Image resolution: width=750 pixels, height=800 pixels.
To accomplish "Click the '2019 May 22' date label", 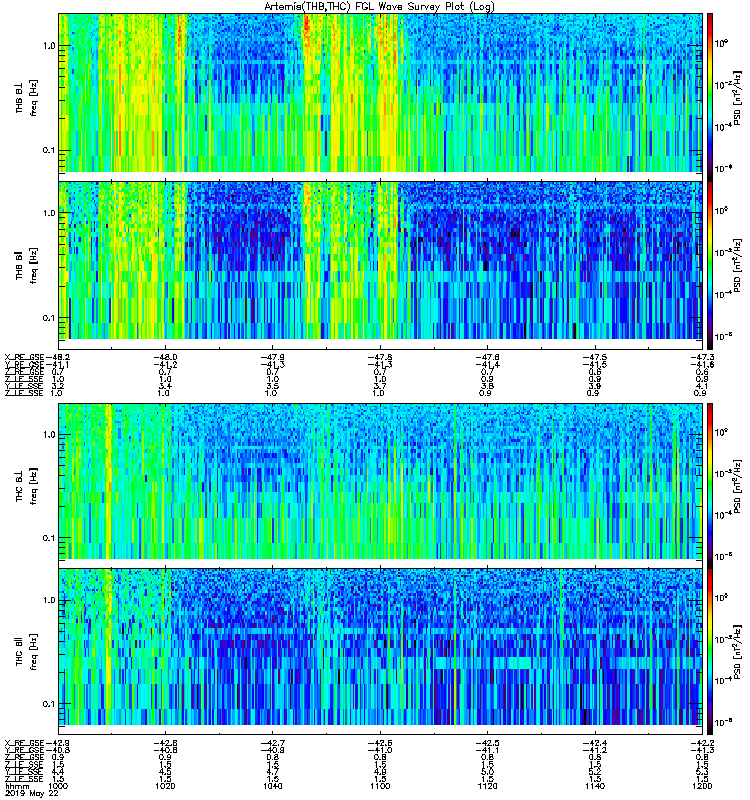I will [32, 793].
